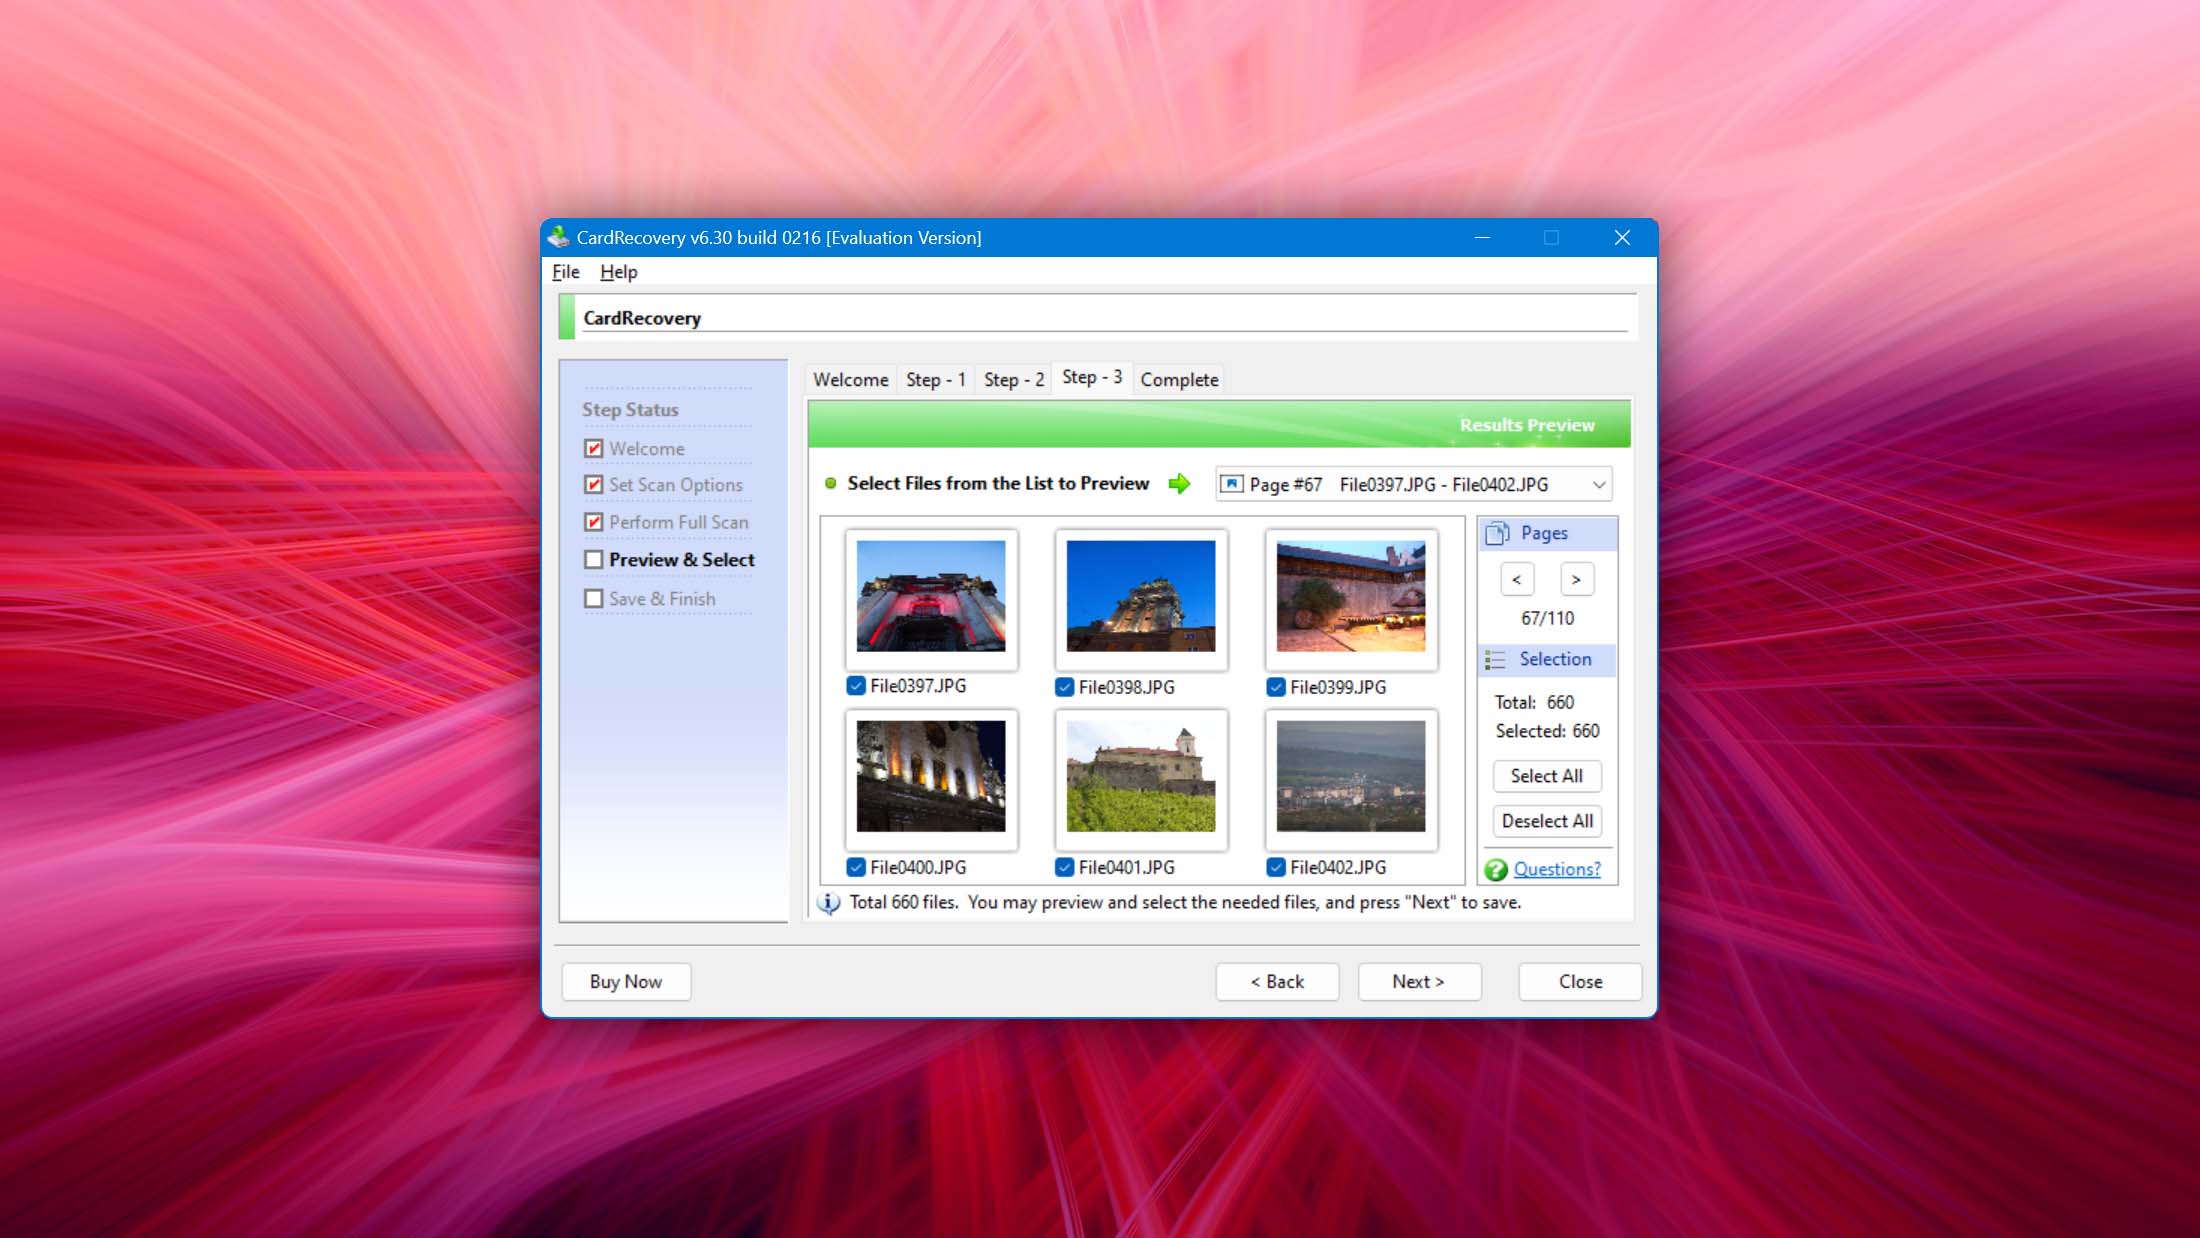This screenshot has width=2200, height=1238.
Task: Go to the next page with > button
Action: pyautogui.click(x=1577, y=579)
